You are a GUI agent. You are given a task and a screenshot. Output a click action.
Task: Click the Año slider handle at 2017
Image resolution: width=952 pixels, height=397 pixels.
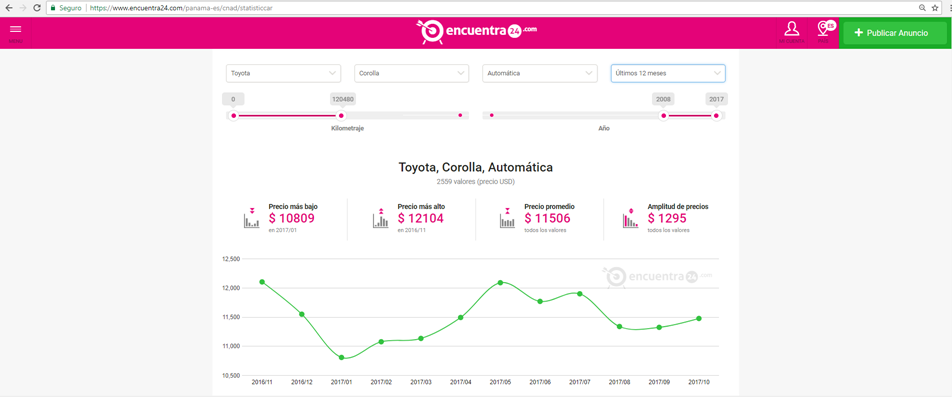click(716, 115)
